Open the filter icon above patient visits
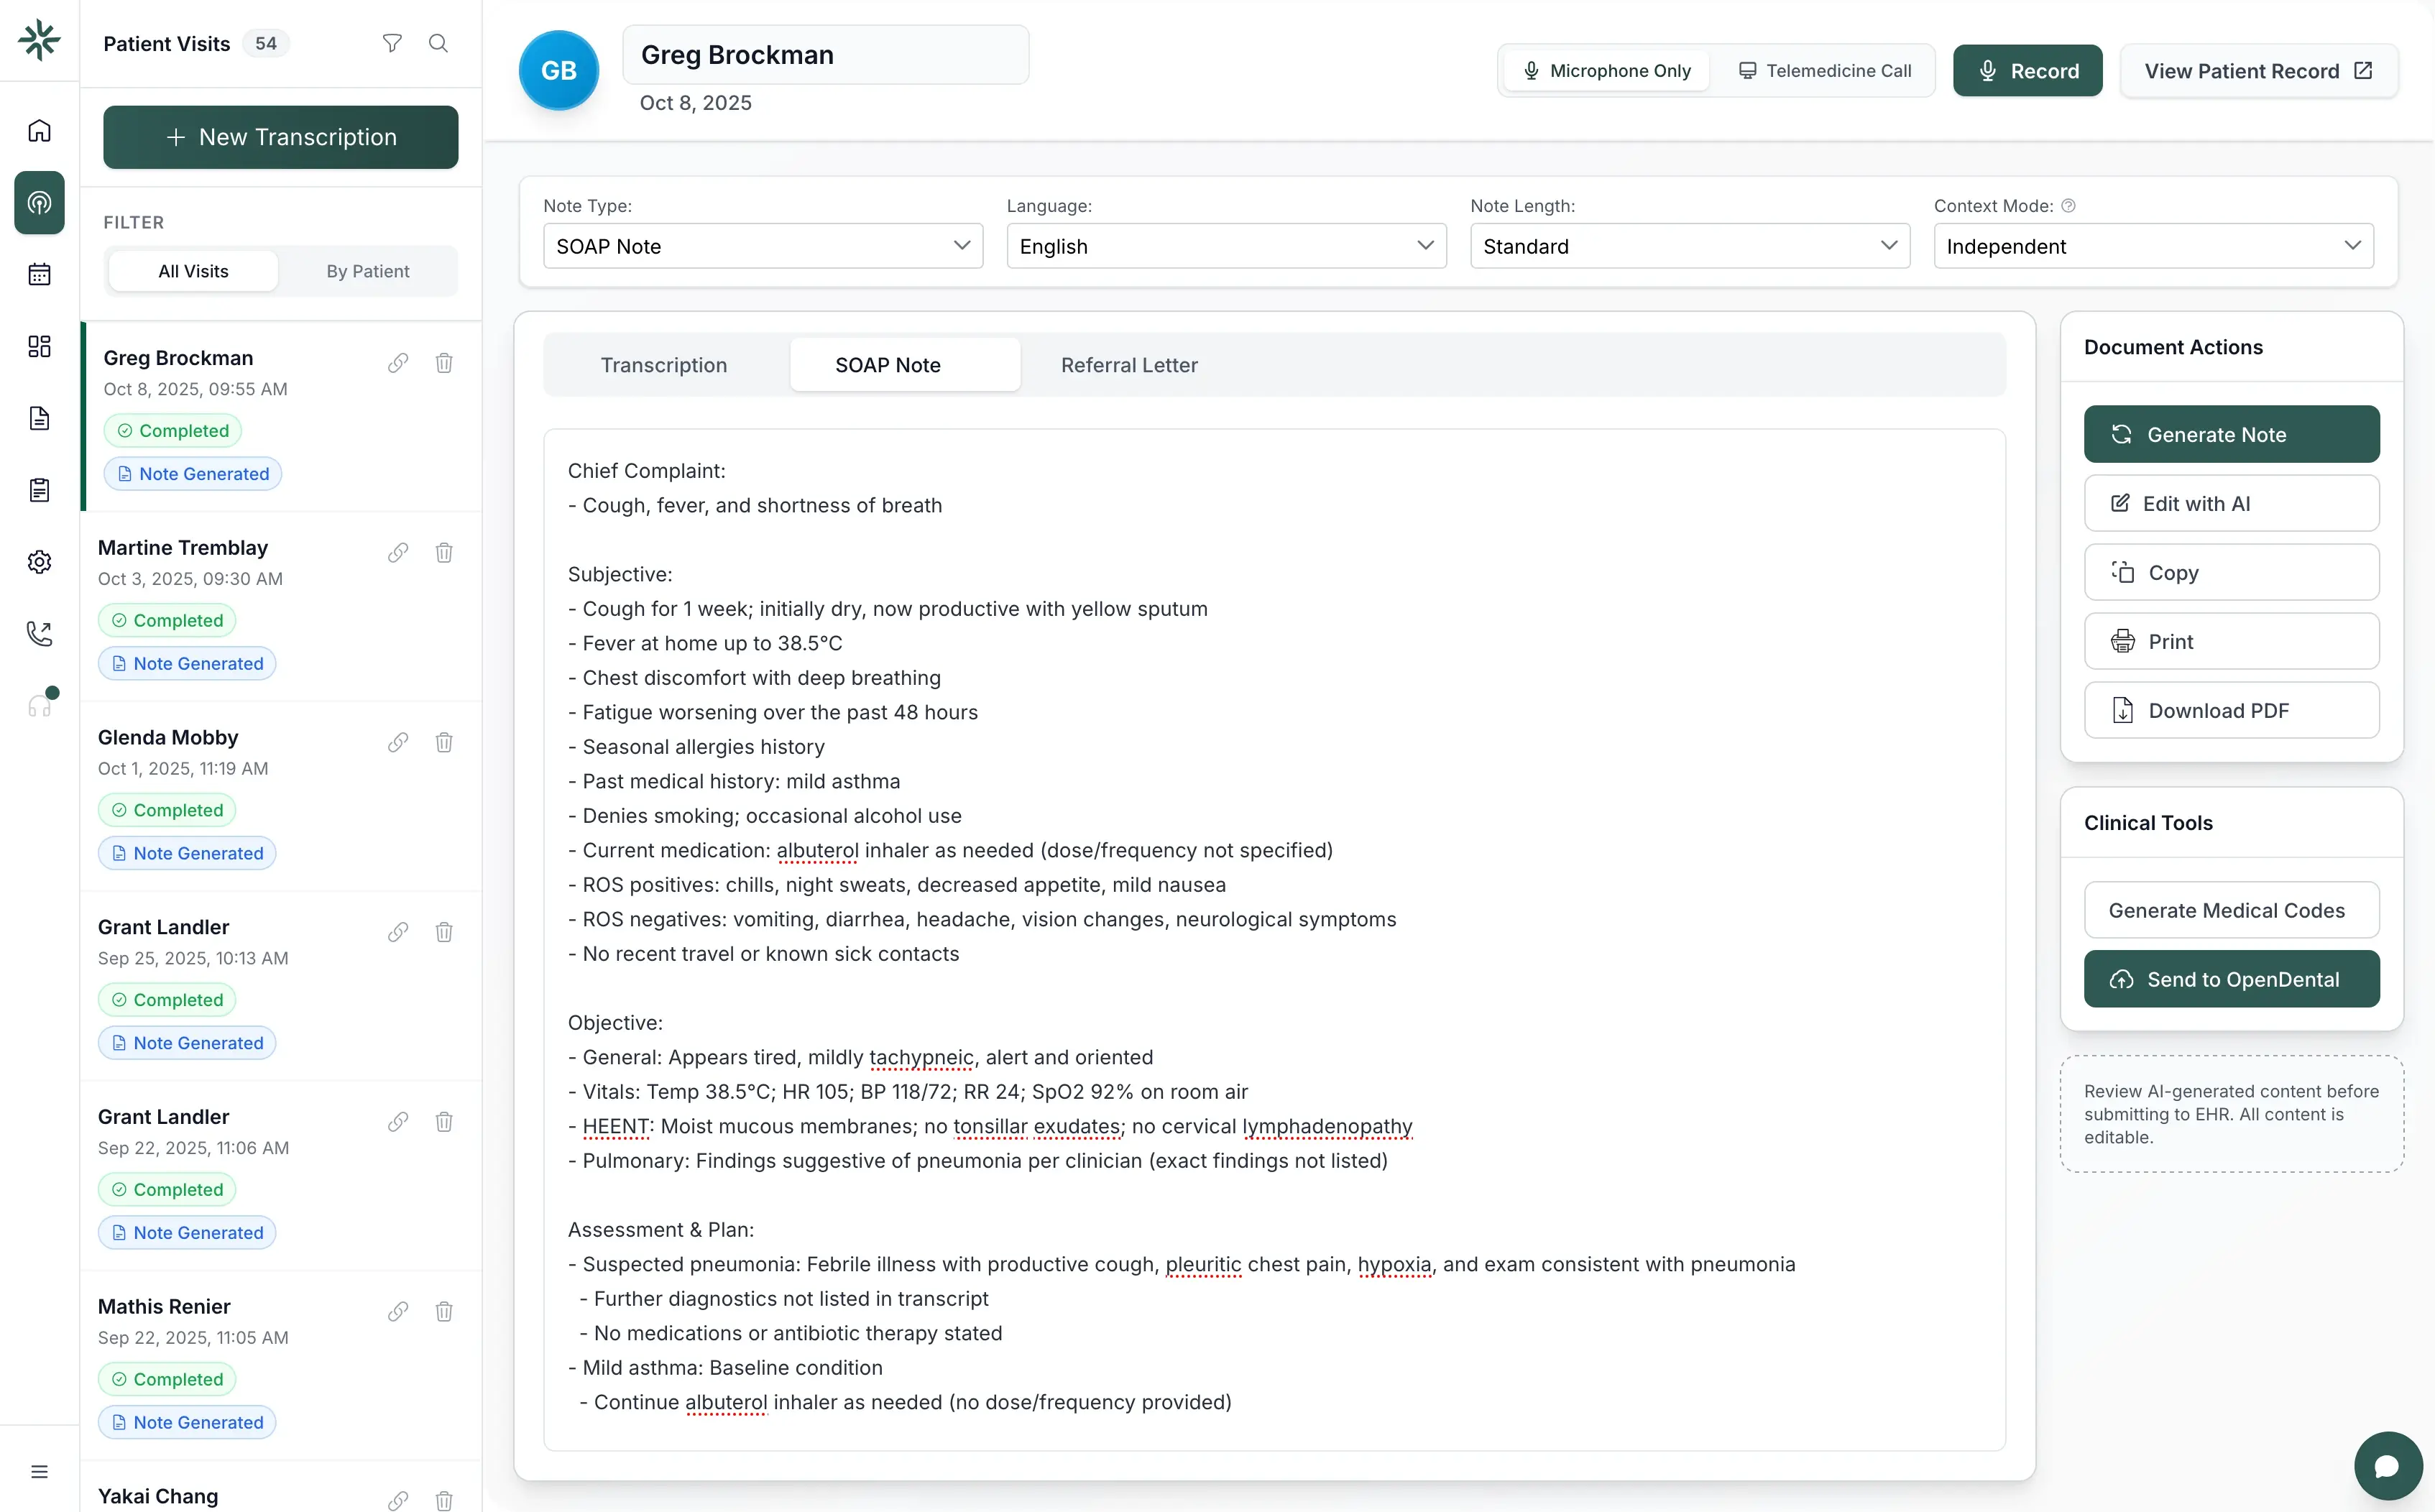 (x=392, y=43)
